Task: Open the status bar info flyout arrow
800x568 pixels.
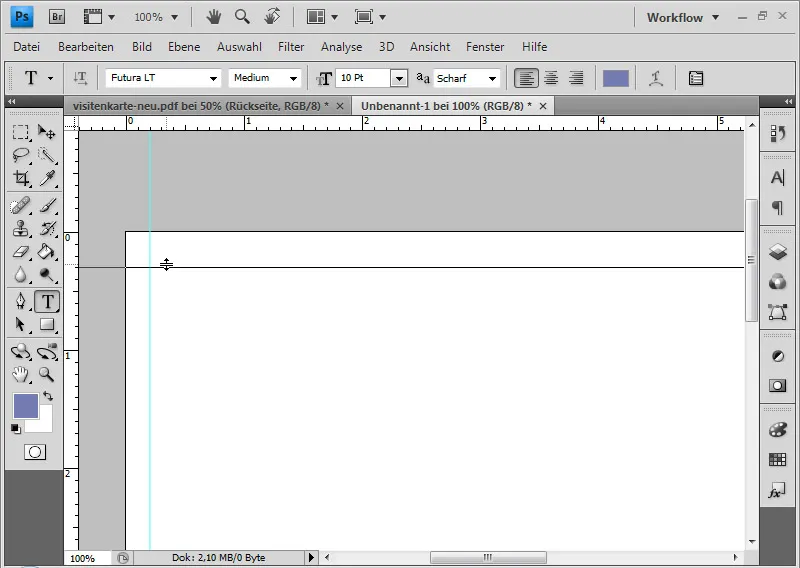Action: pos(311,557)
